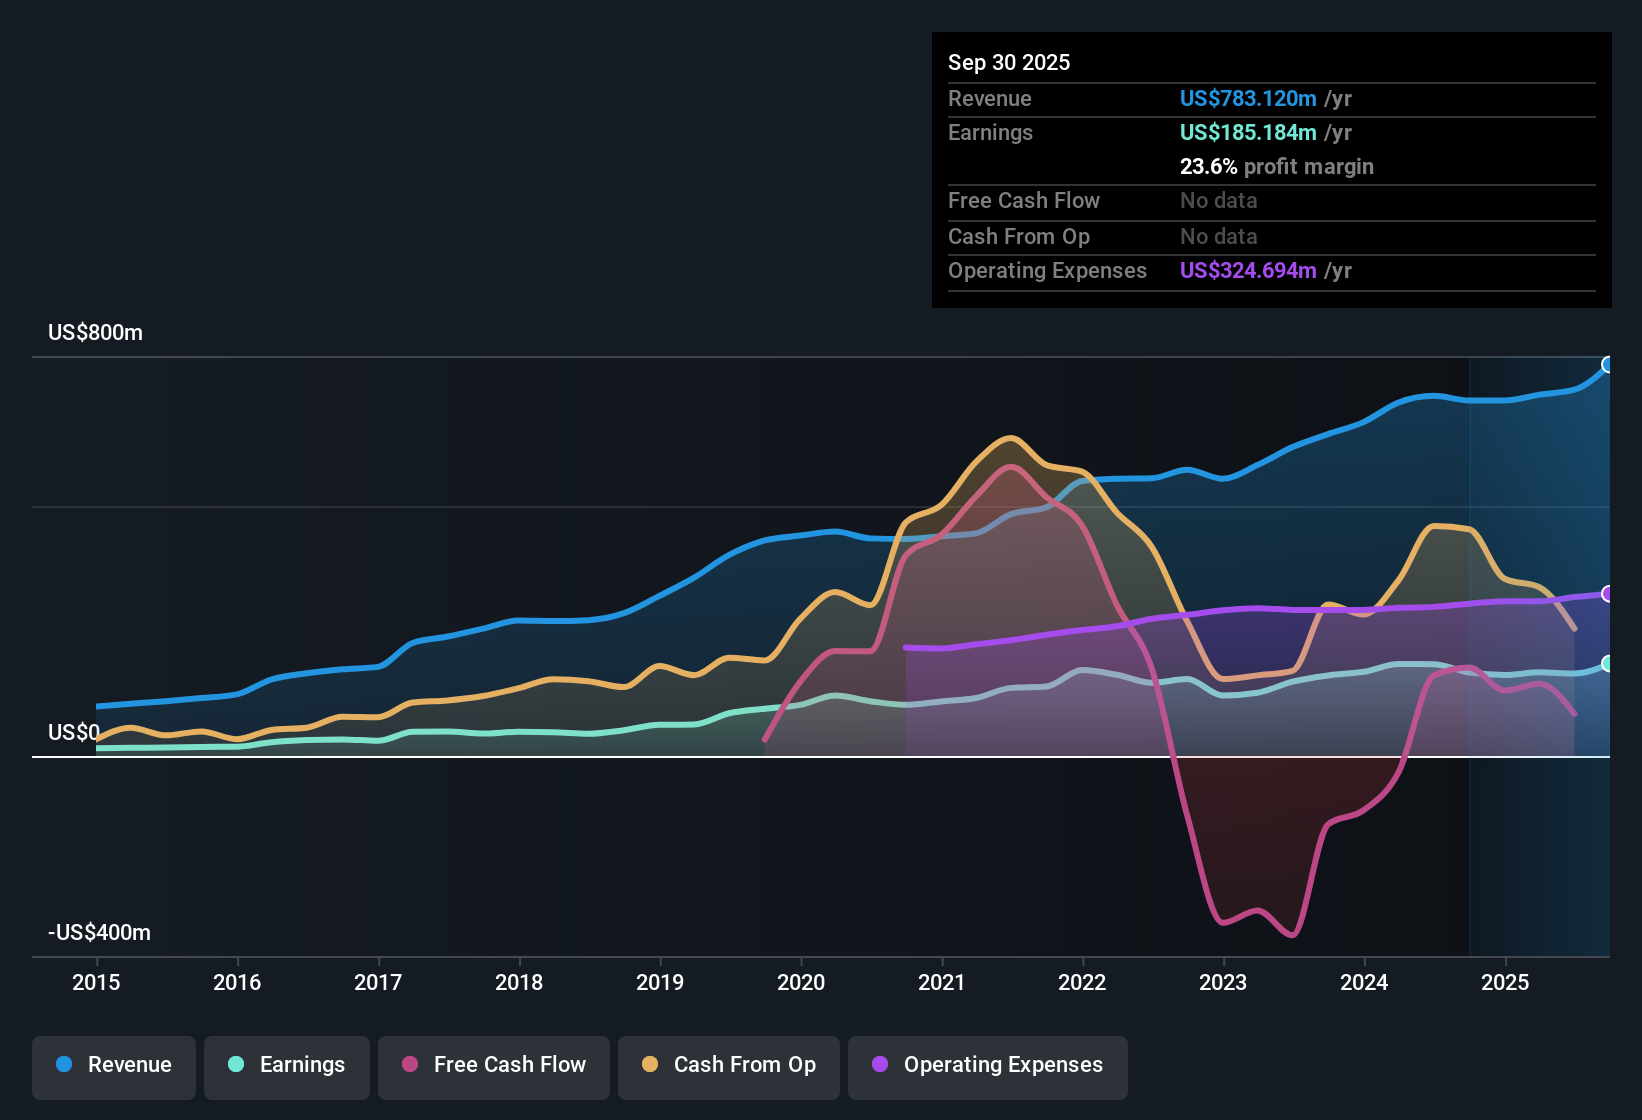Select the teal Earnings endpoint marker

[x=1608, y=663]
